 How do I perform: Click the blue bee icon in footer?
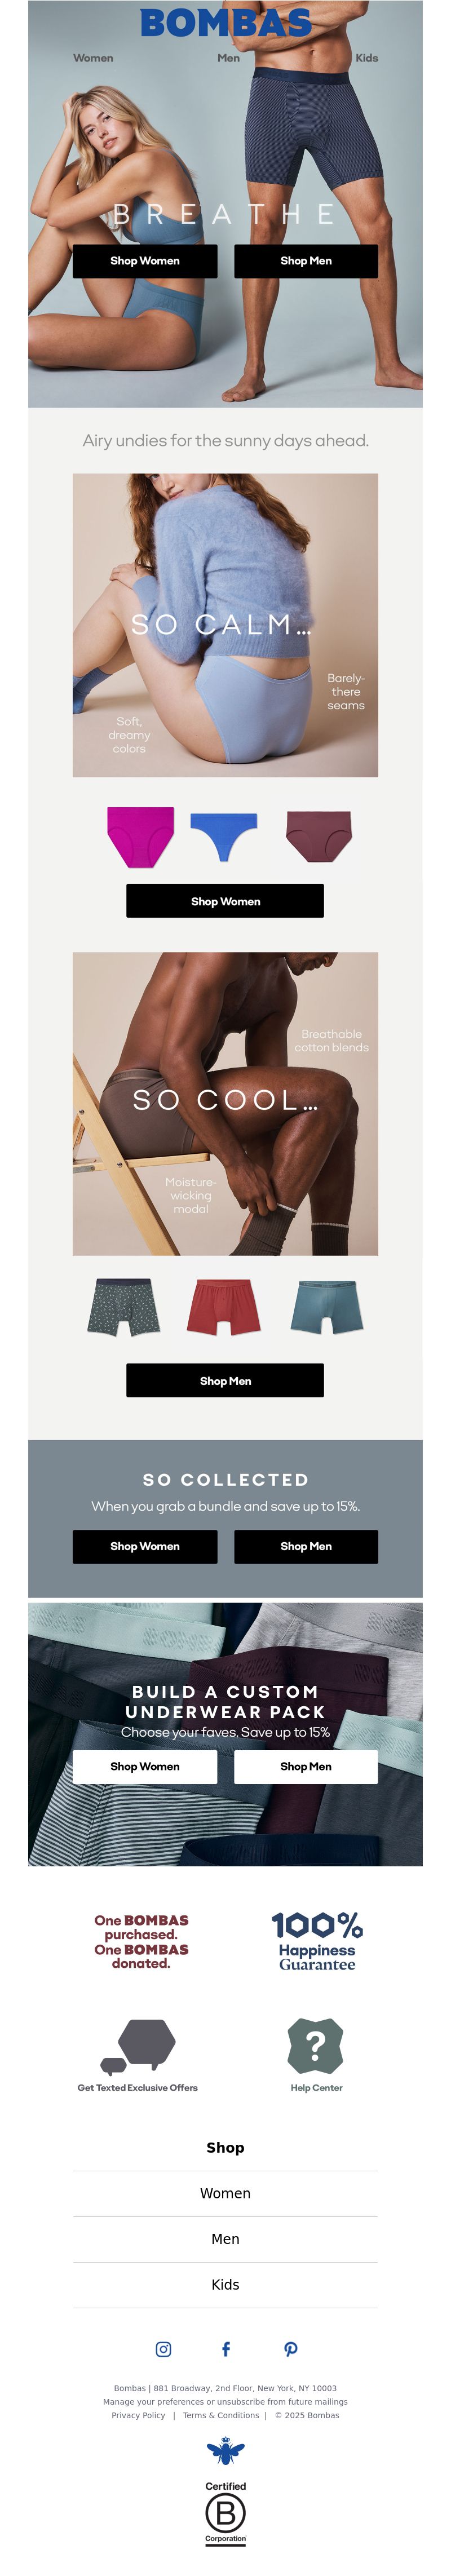[x=225, y=2451]
